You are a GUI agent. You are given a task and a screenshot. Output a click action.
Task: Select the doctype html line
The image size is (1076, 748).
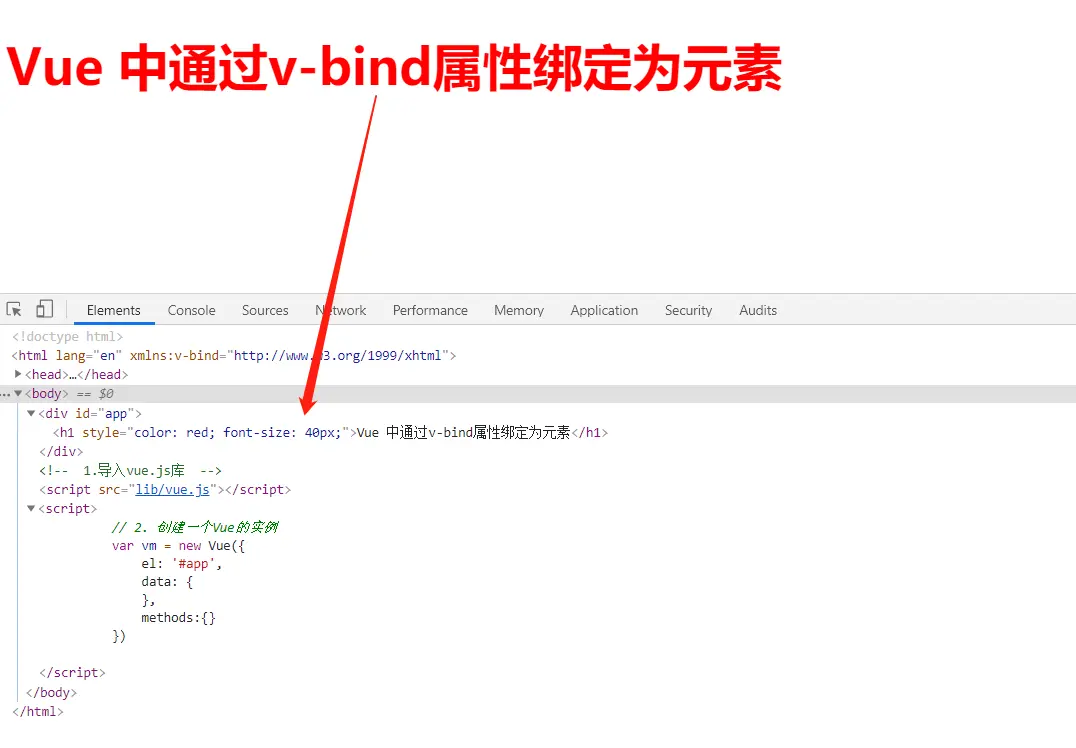[67, 336]
